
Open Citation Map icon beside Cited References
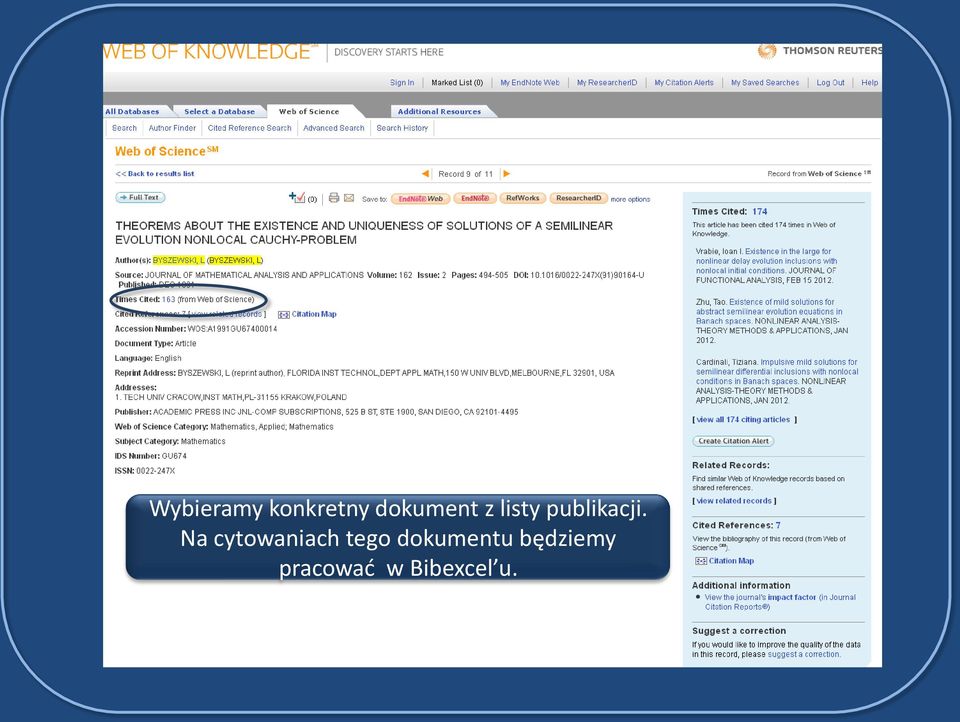pyautogui.click(x=283, y=315)
